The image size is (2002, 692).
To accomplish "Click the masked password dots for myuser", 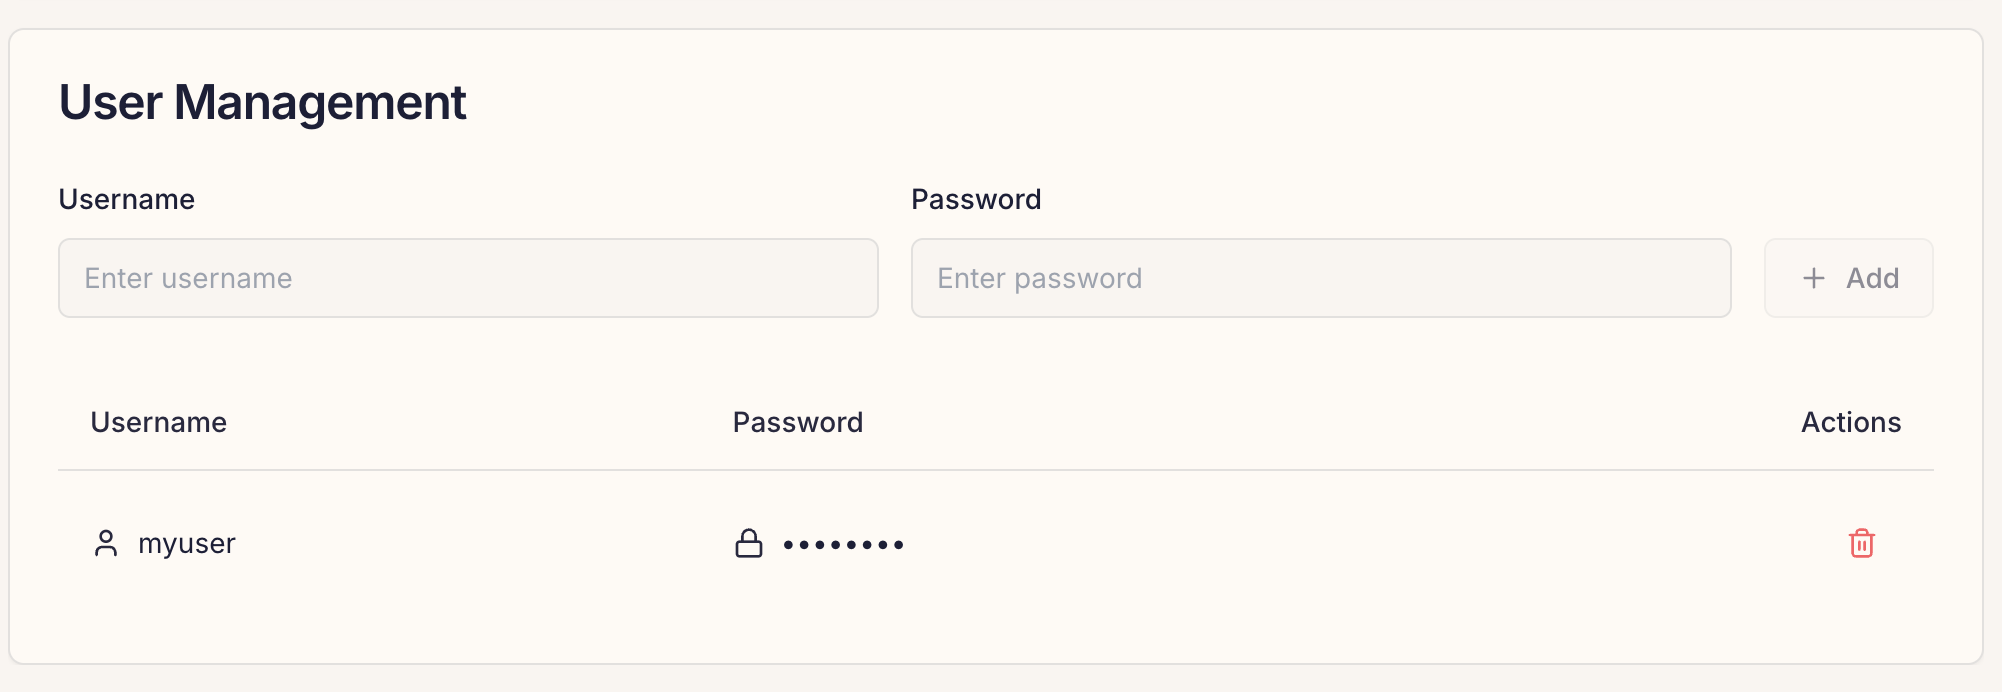I will (x=843, y=545).
